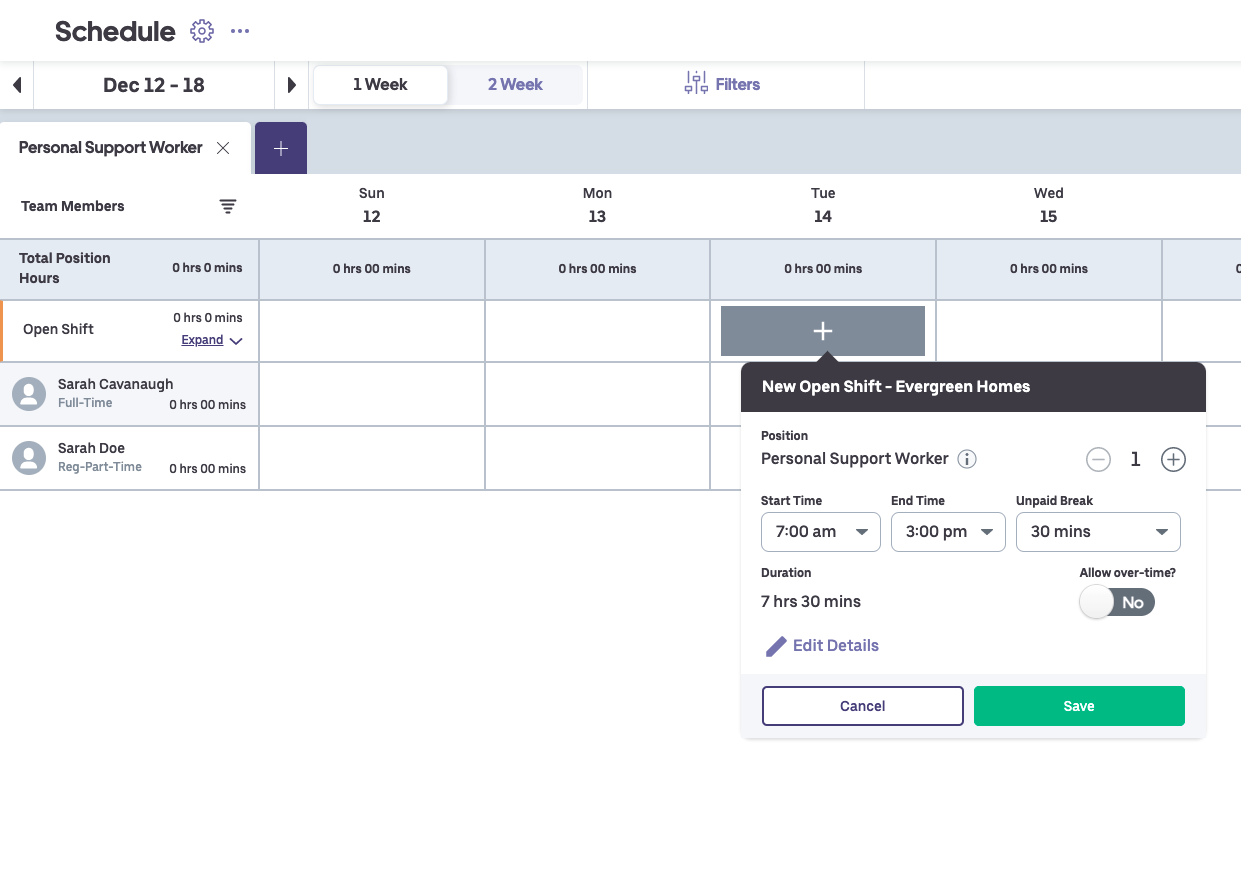The image size is (1241, 893).
Task: Switch to the 2 Week view
Action: coord(515,85)
